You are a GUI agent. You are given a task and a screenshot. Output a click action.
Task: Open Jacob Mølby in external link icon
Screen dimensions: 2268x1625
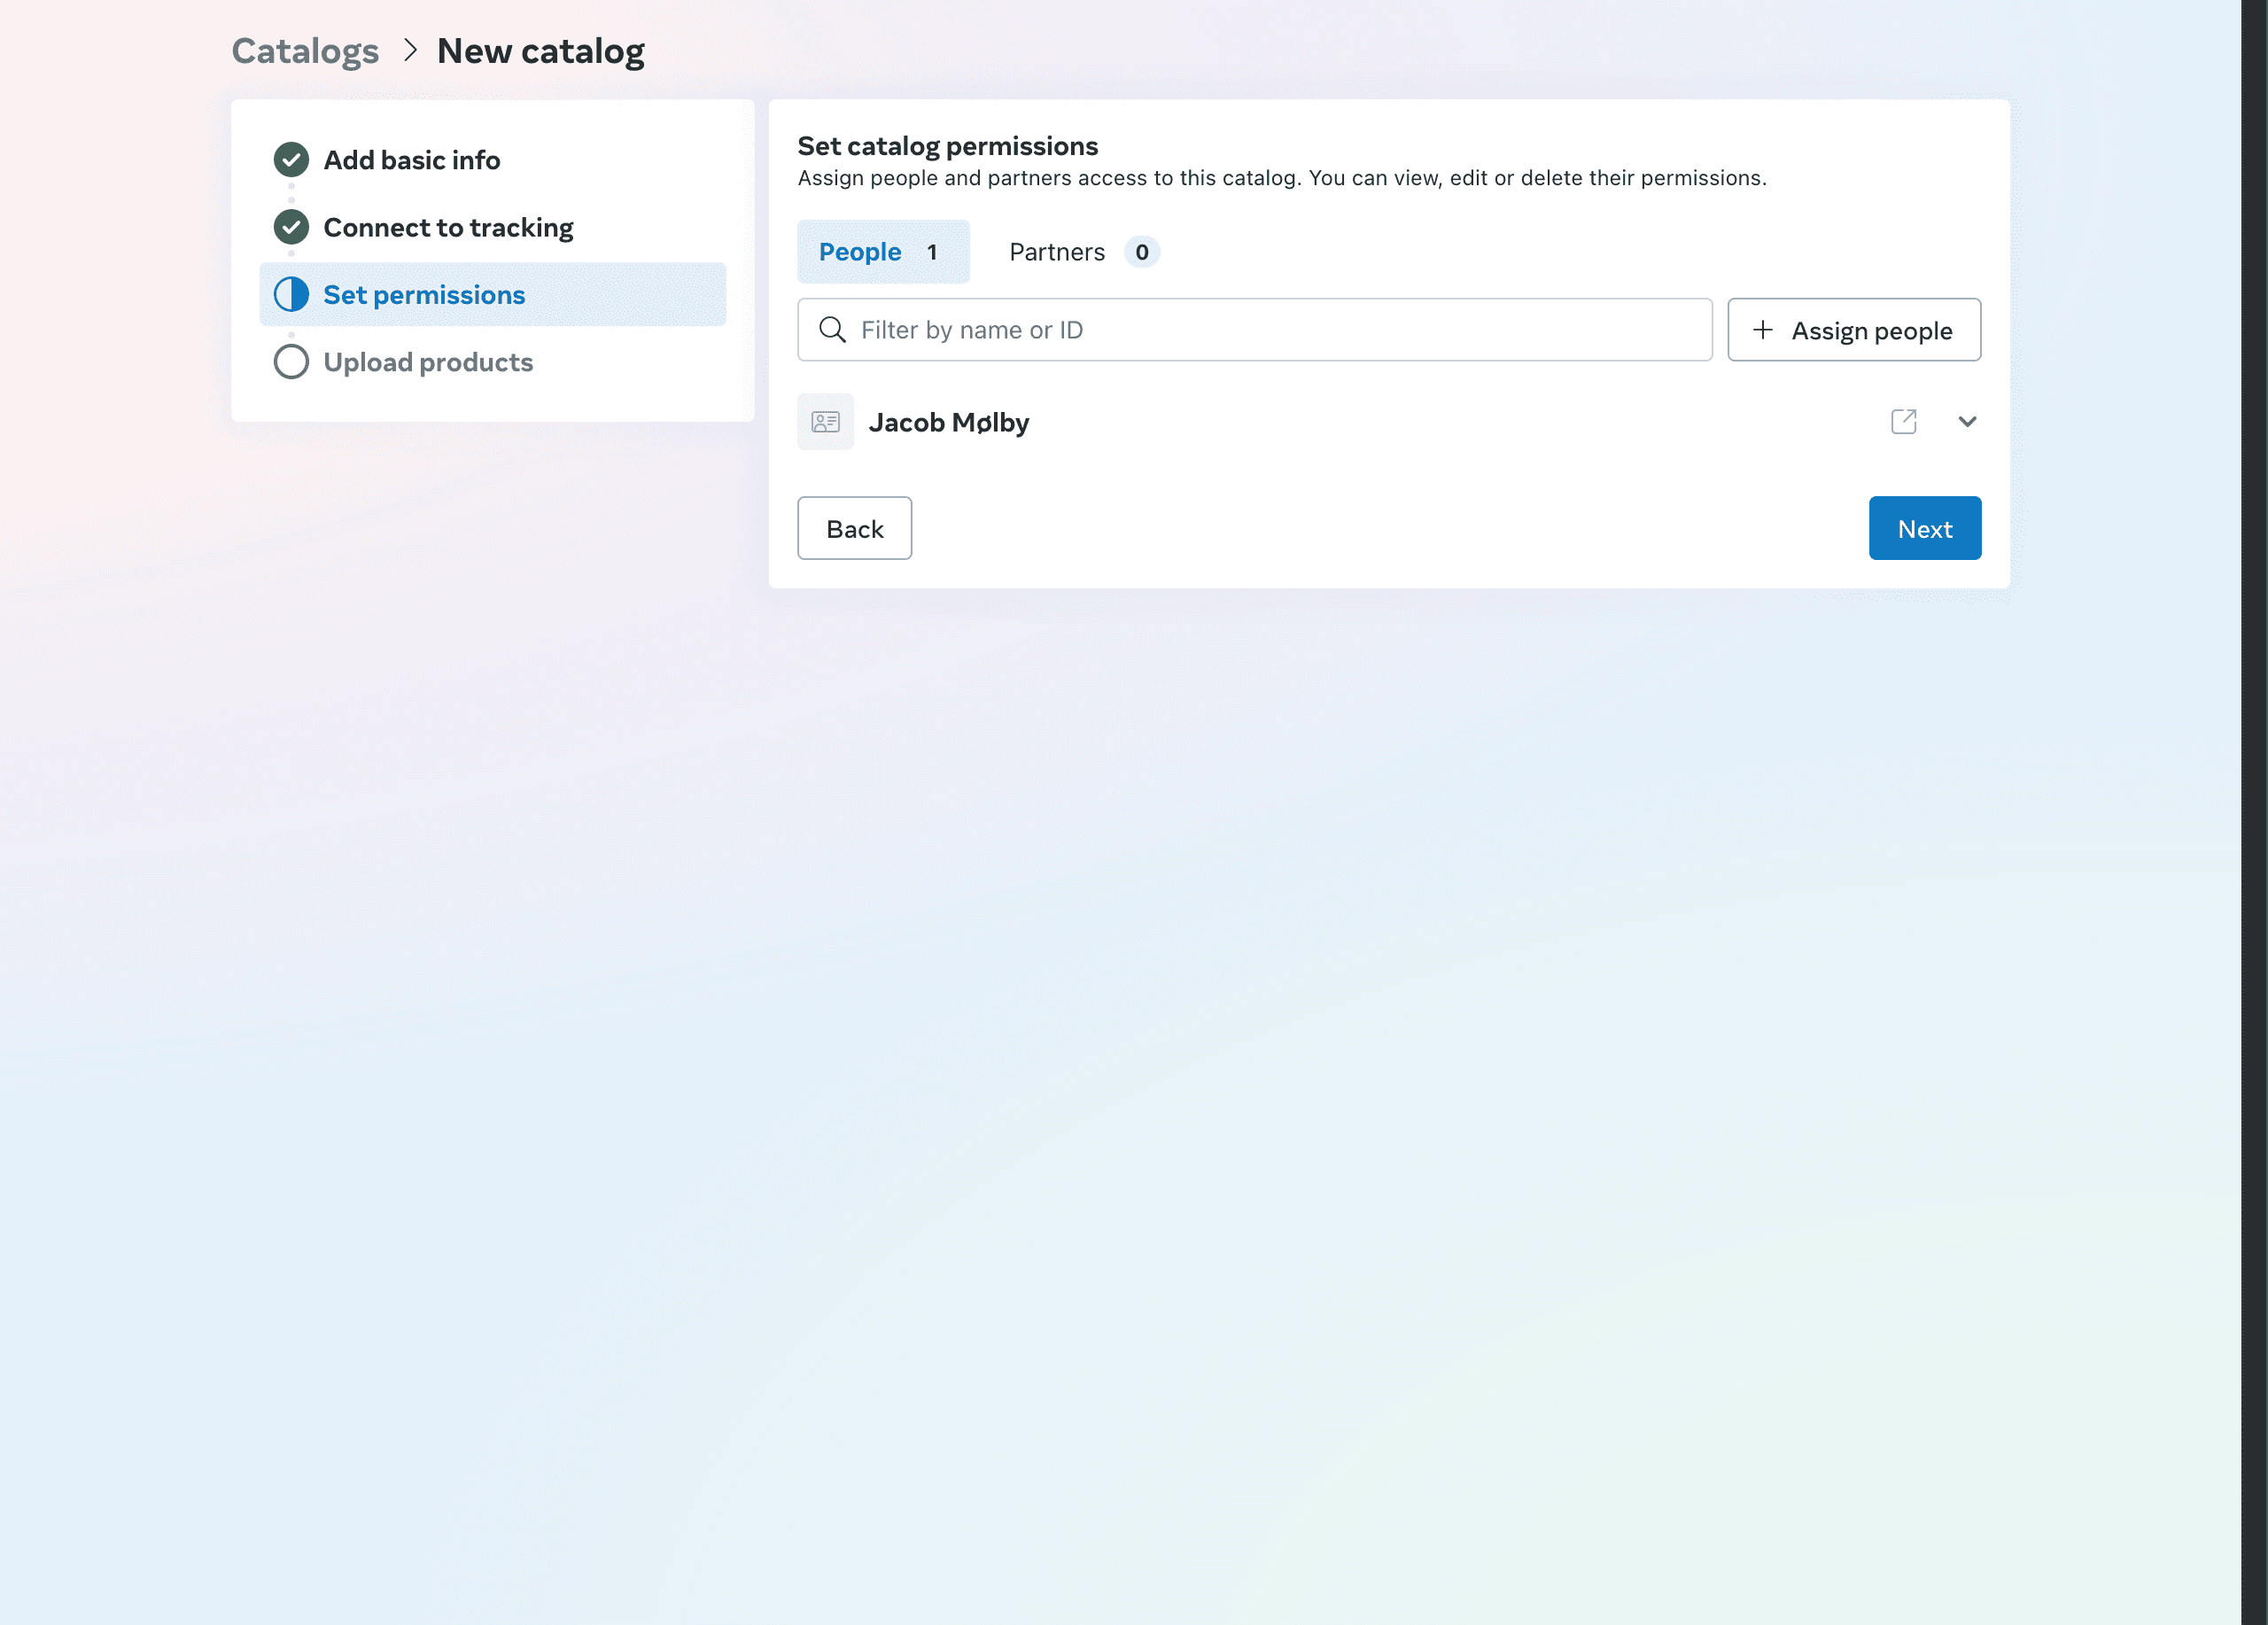tap(1904, 422)
